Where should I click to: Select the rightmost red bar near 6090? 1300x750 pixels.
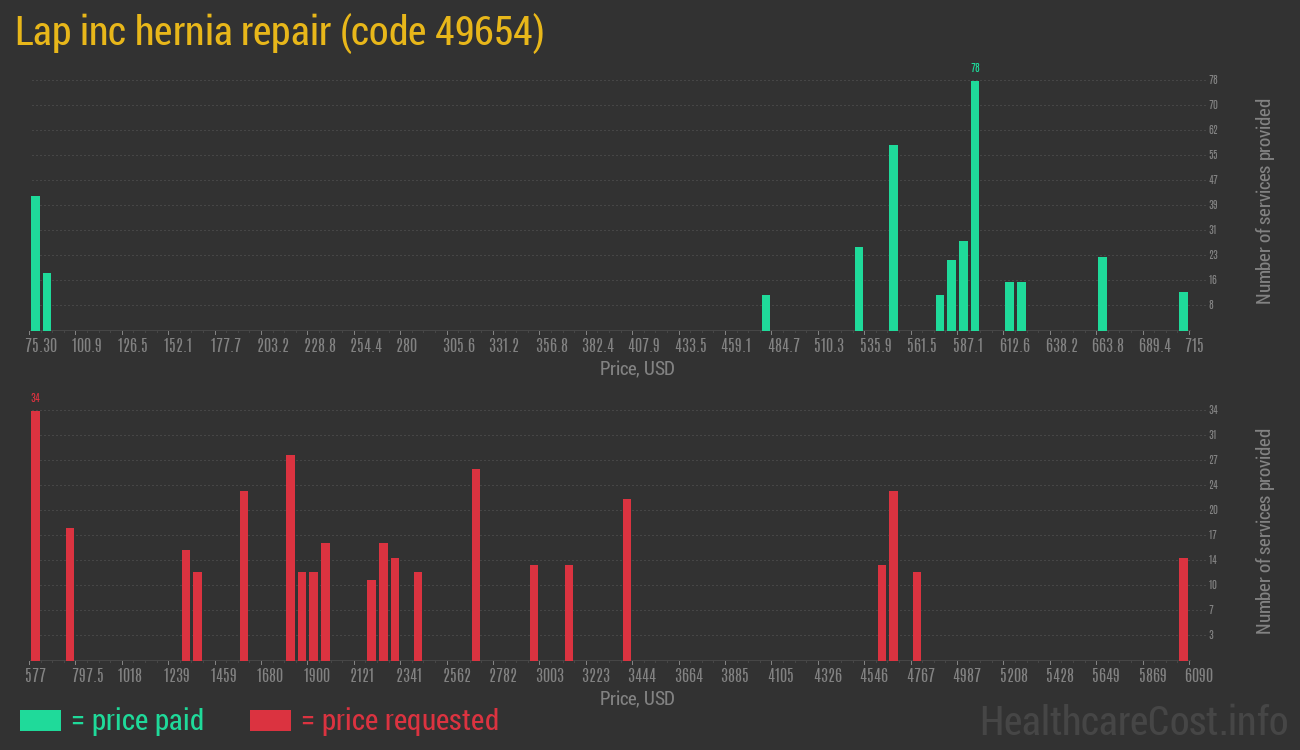click(1183, 609)
